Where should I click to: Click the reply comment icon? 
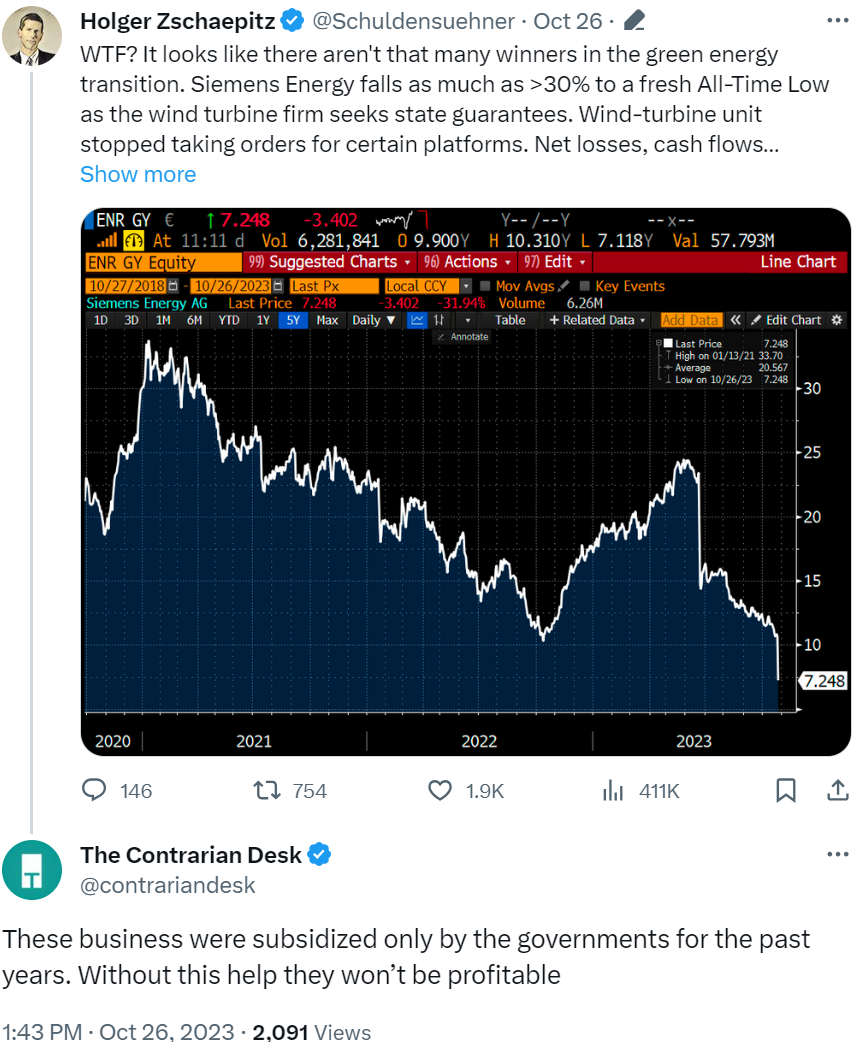pos(94,791)
